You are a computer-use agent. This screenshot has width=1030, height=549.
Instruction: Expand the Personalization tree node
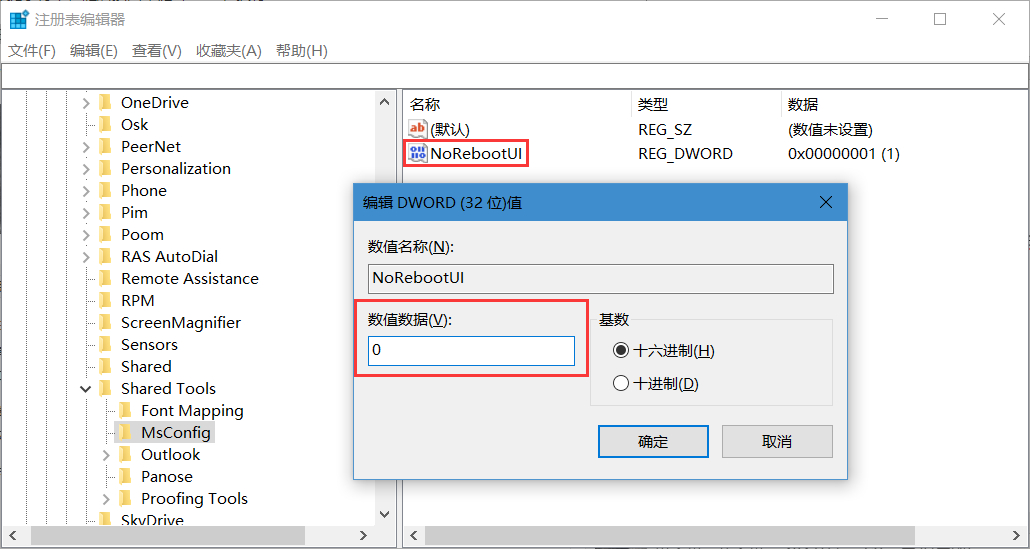pos(86,168)
